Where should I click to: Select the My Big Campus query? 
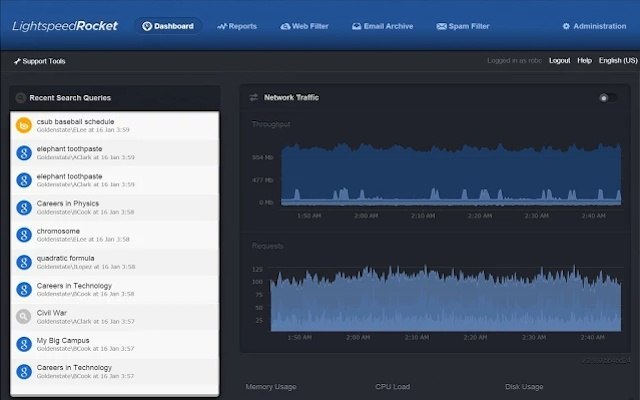(x=115, y=344)
